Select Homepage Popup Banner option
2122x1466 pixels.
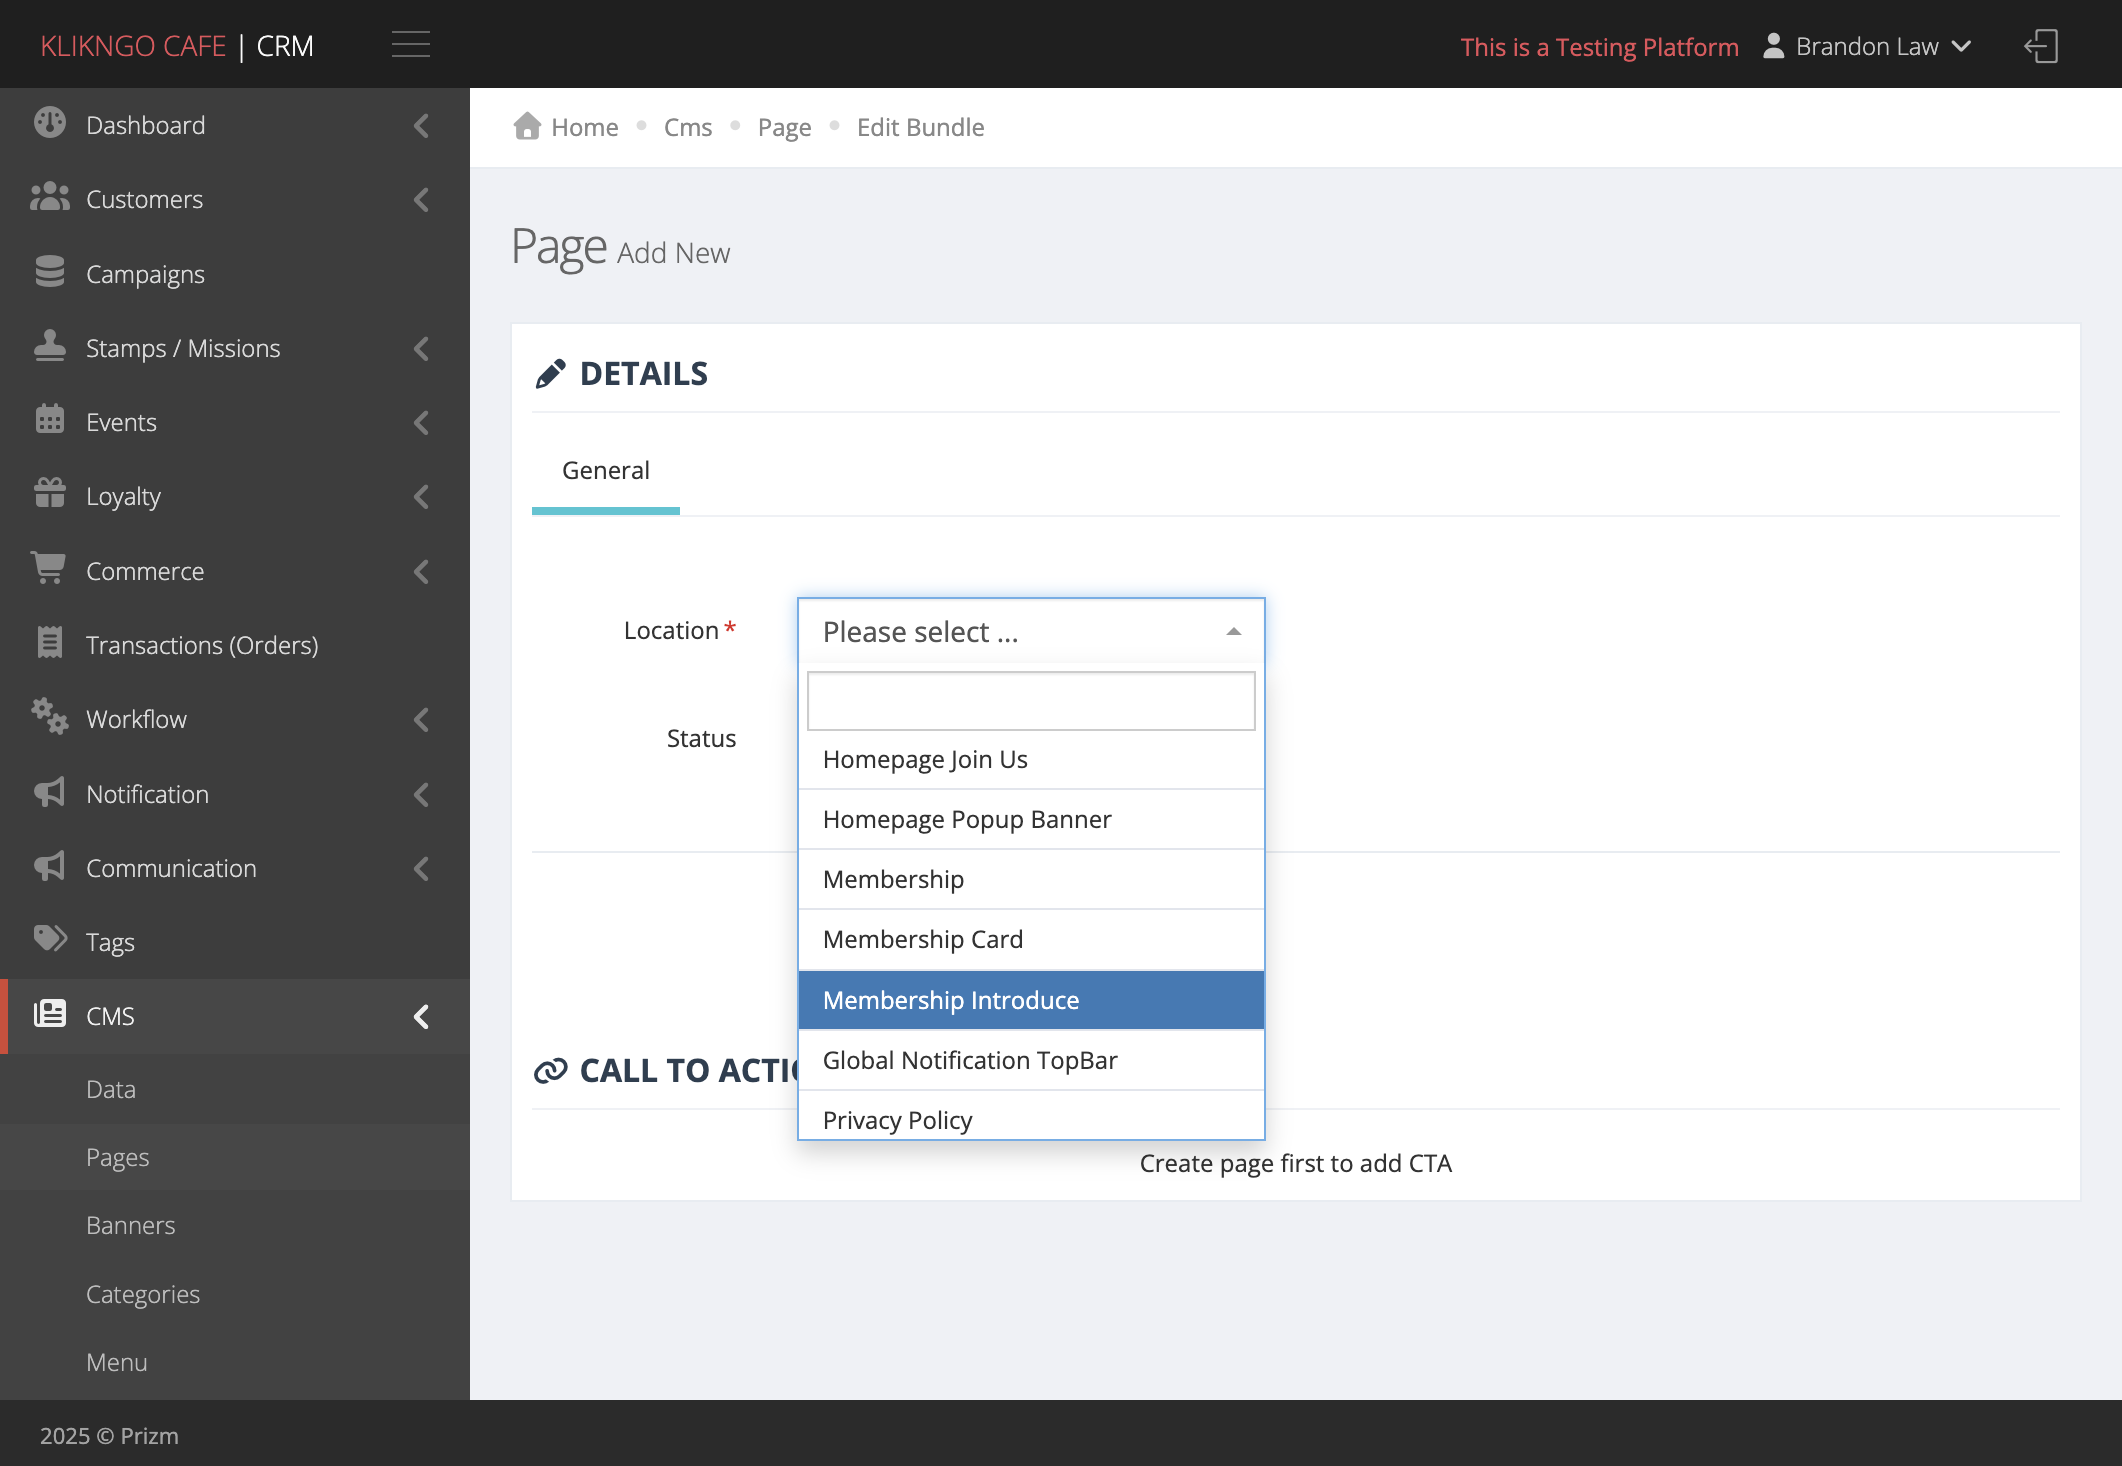click(1031, 820)
